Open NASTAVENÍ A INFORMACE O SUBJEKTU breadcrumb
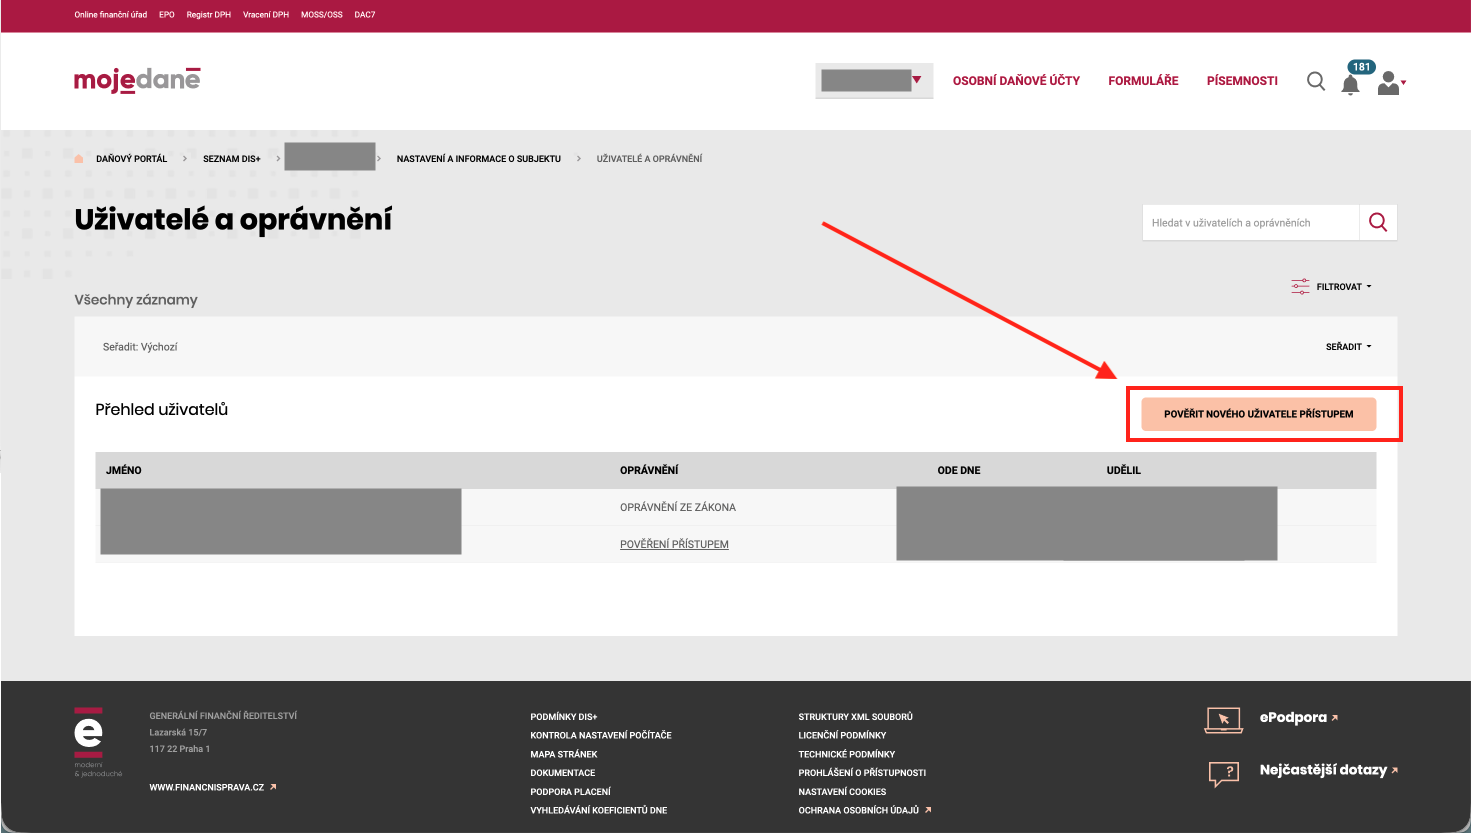The image size is (1471, 833). pos(479,159)
